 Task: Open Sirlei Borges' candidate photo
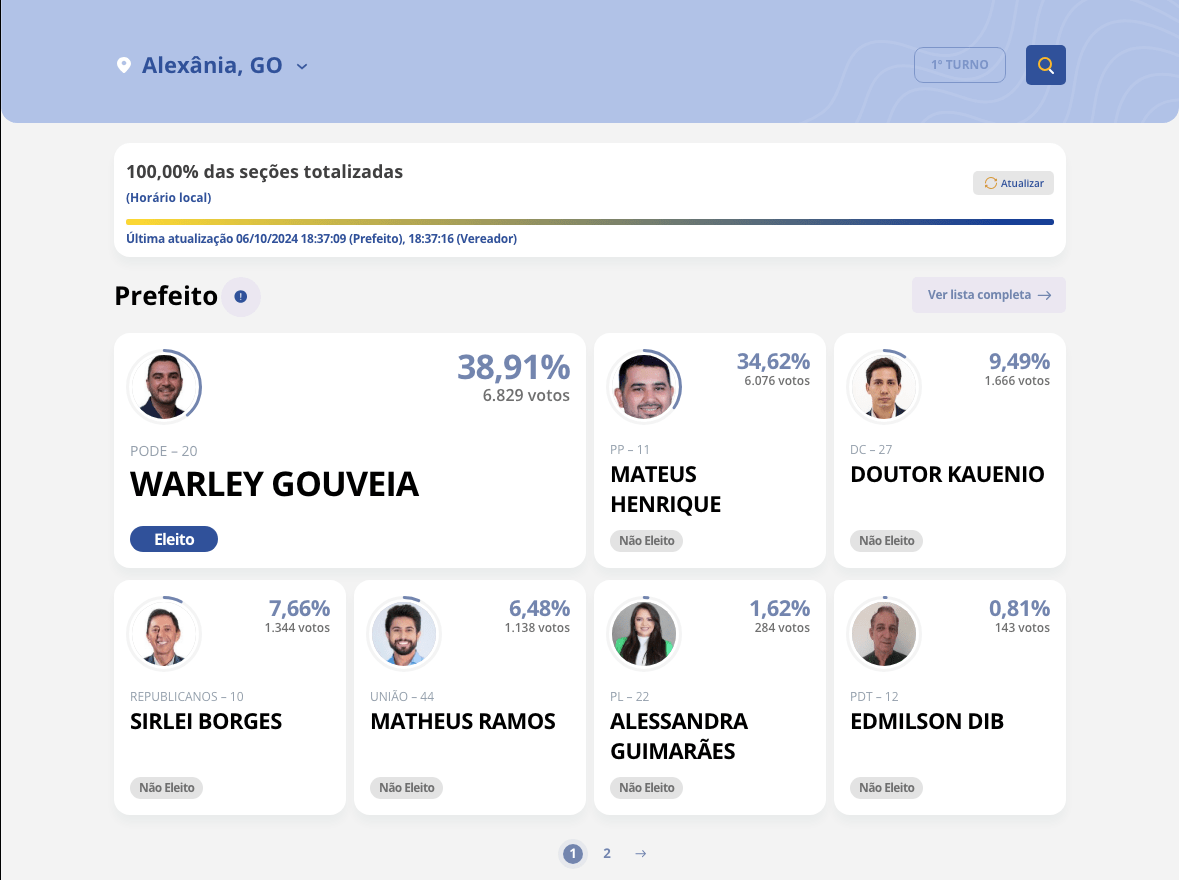point(164,634)
